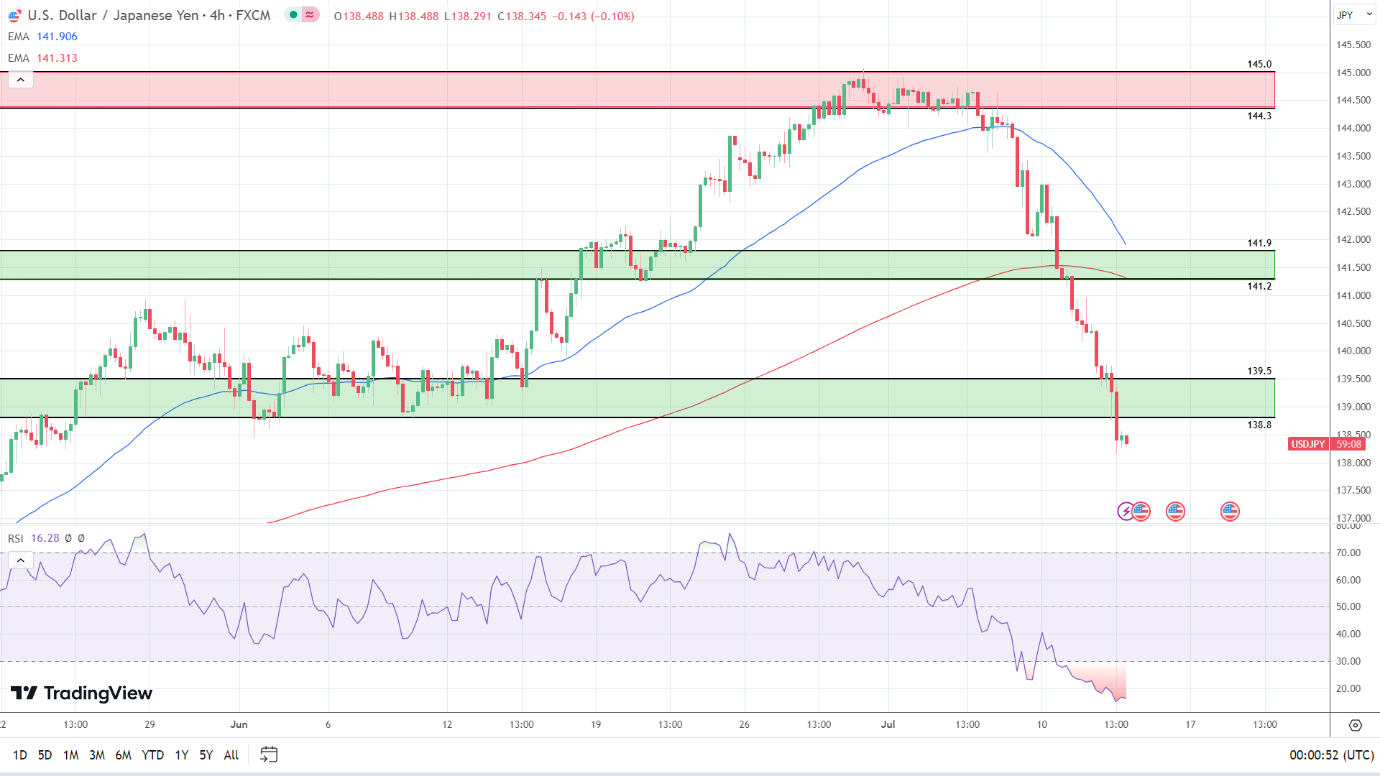Set time range to 1M
This screenshot has width=1380, height=776.
pyautogui.click(x=71, y=755)
